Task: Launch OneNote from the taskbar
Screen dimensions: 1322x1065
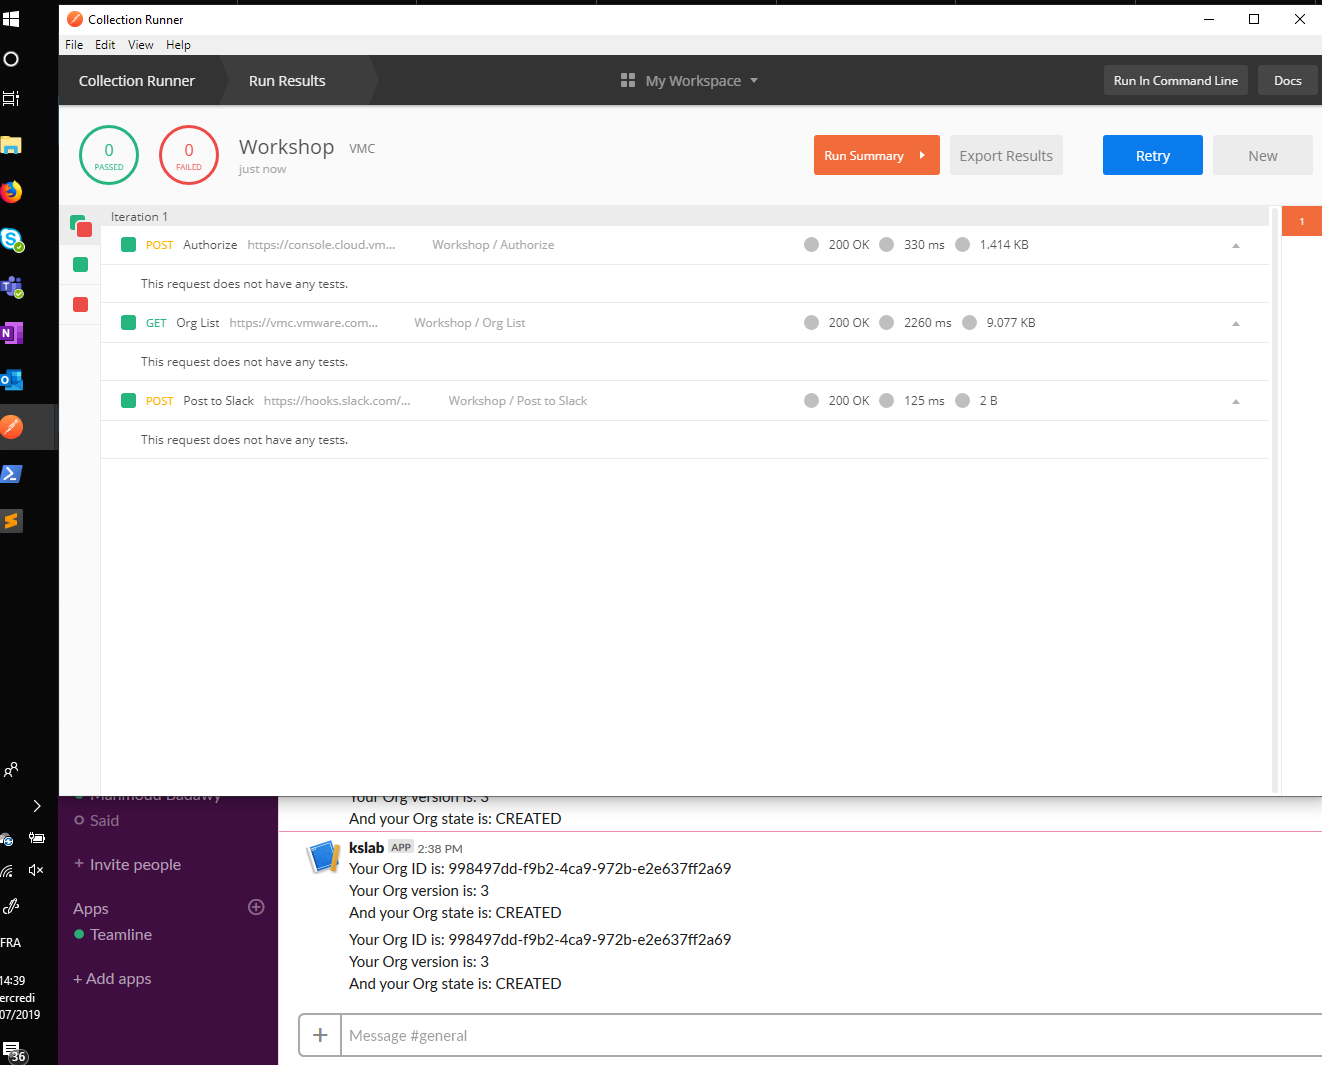Action: (x=11, y=333)
